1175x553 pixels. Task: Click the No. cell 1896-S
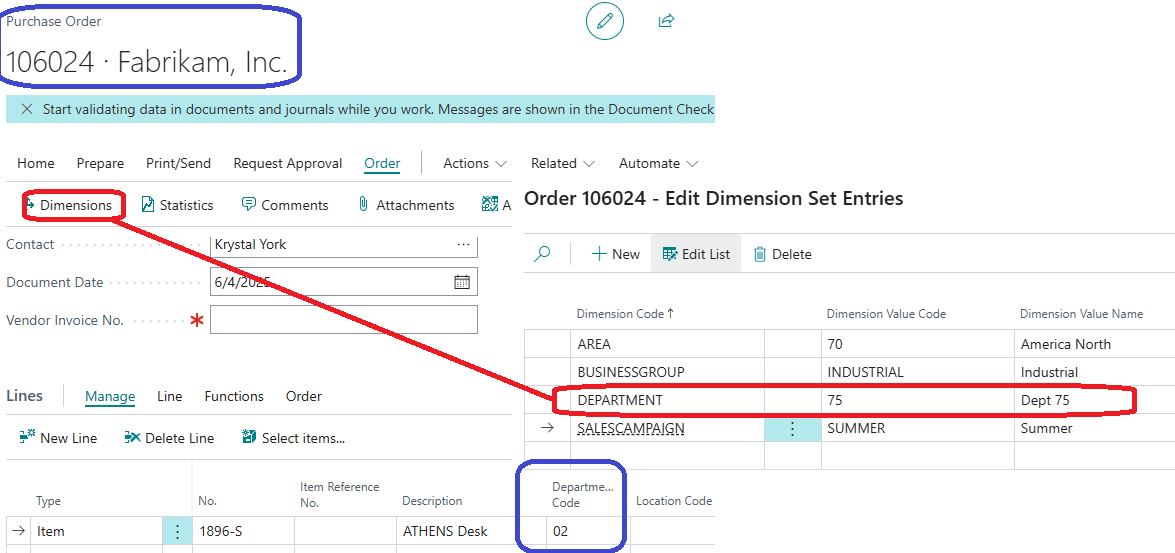[x=243, y=531]
